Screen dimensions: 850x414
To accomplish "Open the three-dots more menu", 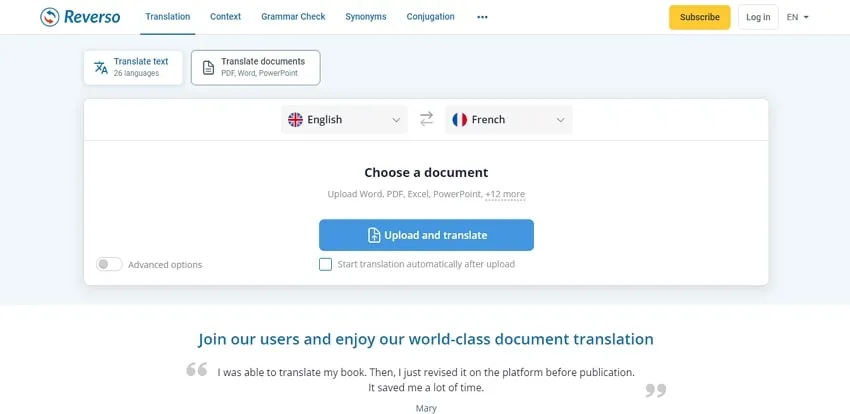I will click(482, 17).
